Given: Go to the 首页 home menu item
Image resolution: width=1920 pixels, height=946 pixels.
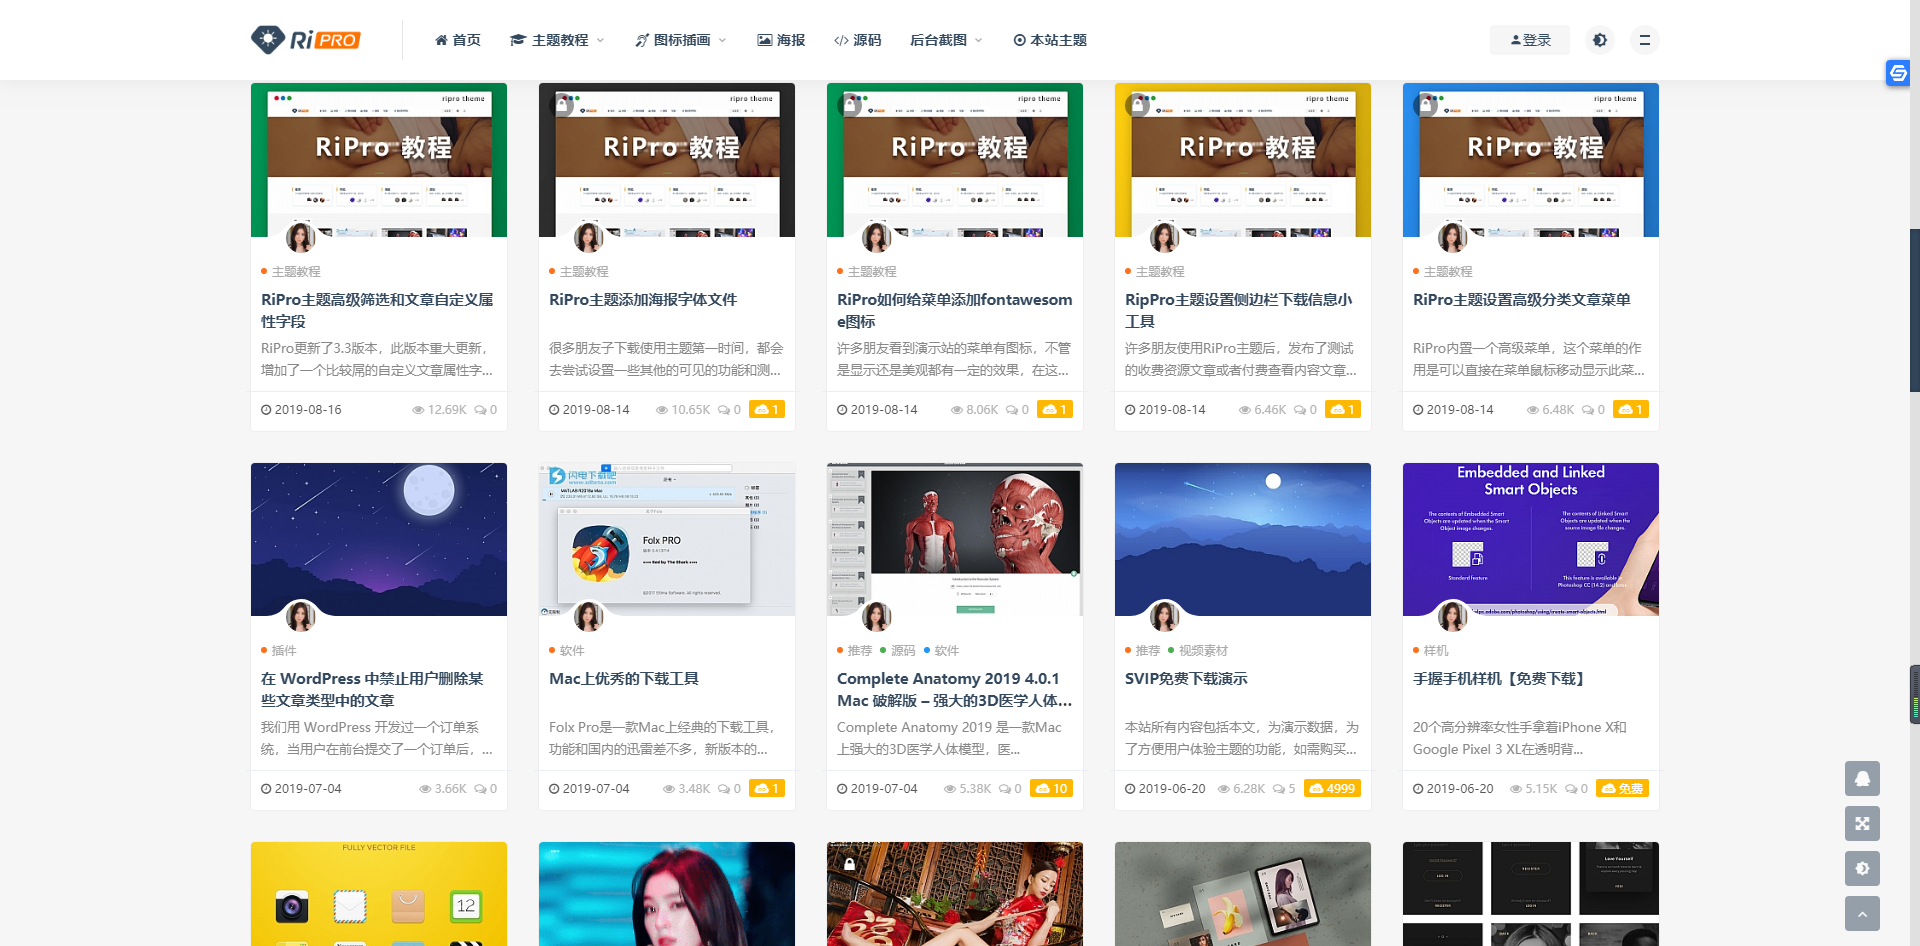Looking at the screenshot, I should (458, 40).
